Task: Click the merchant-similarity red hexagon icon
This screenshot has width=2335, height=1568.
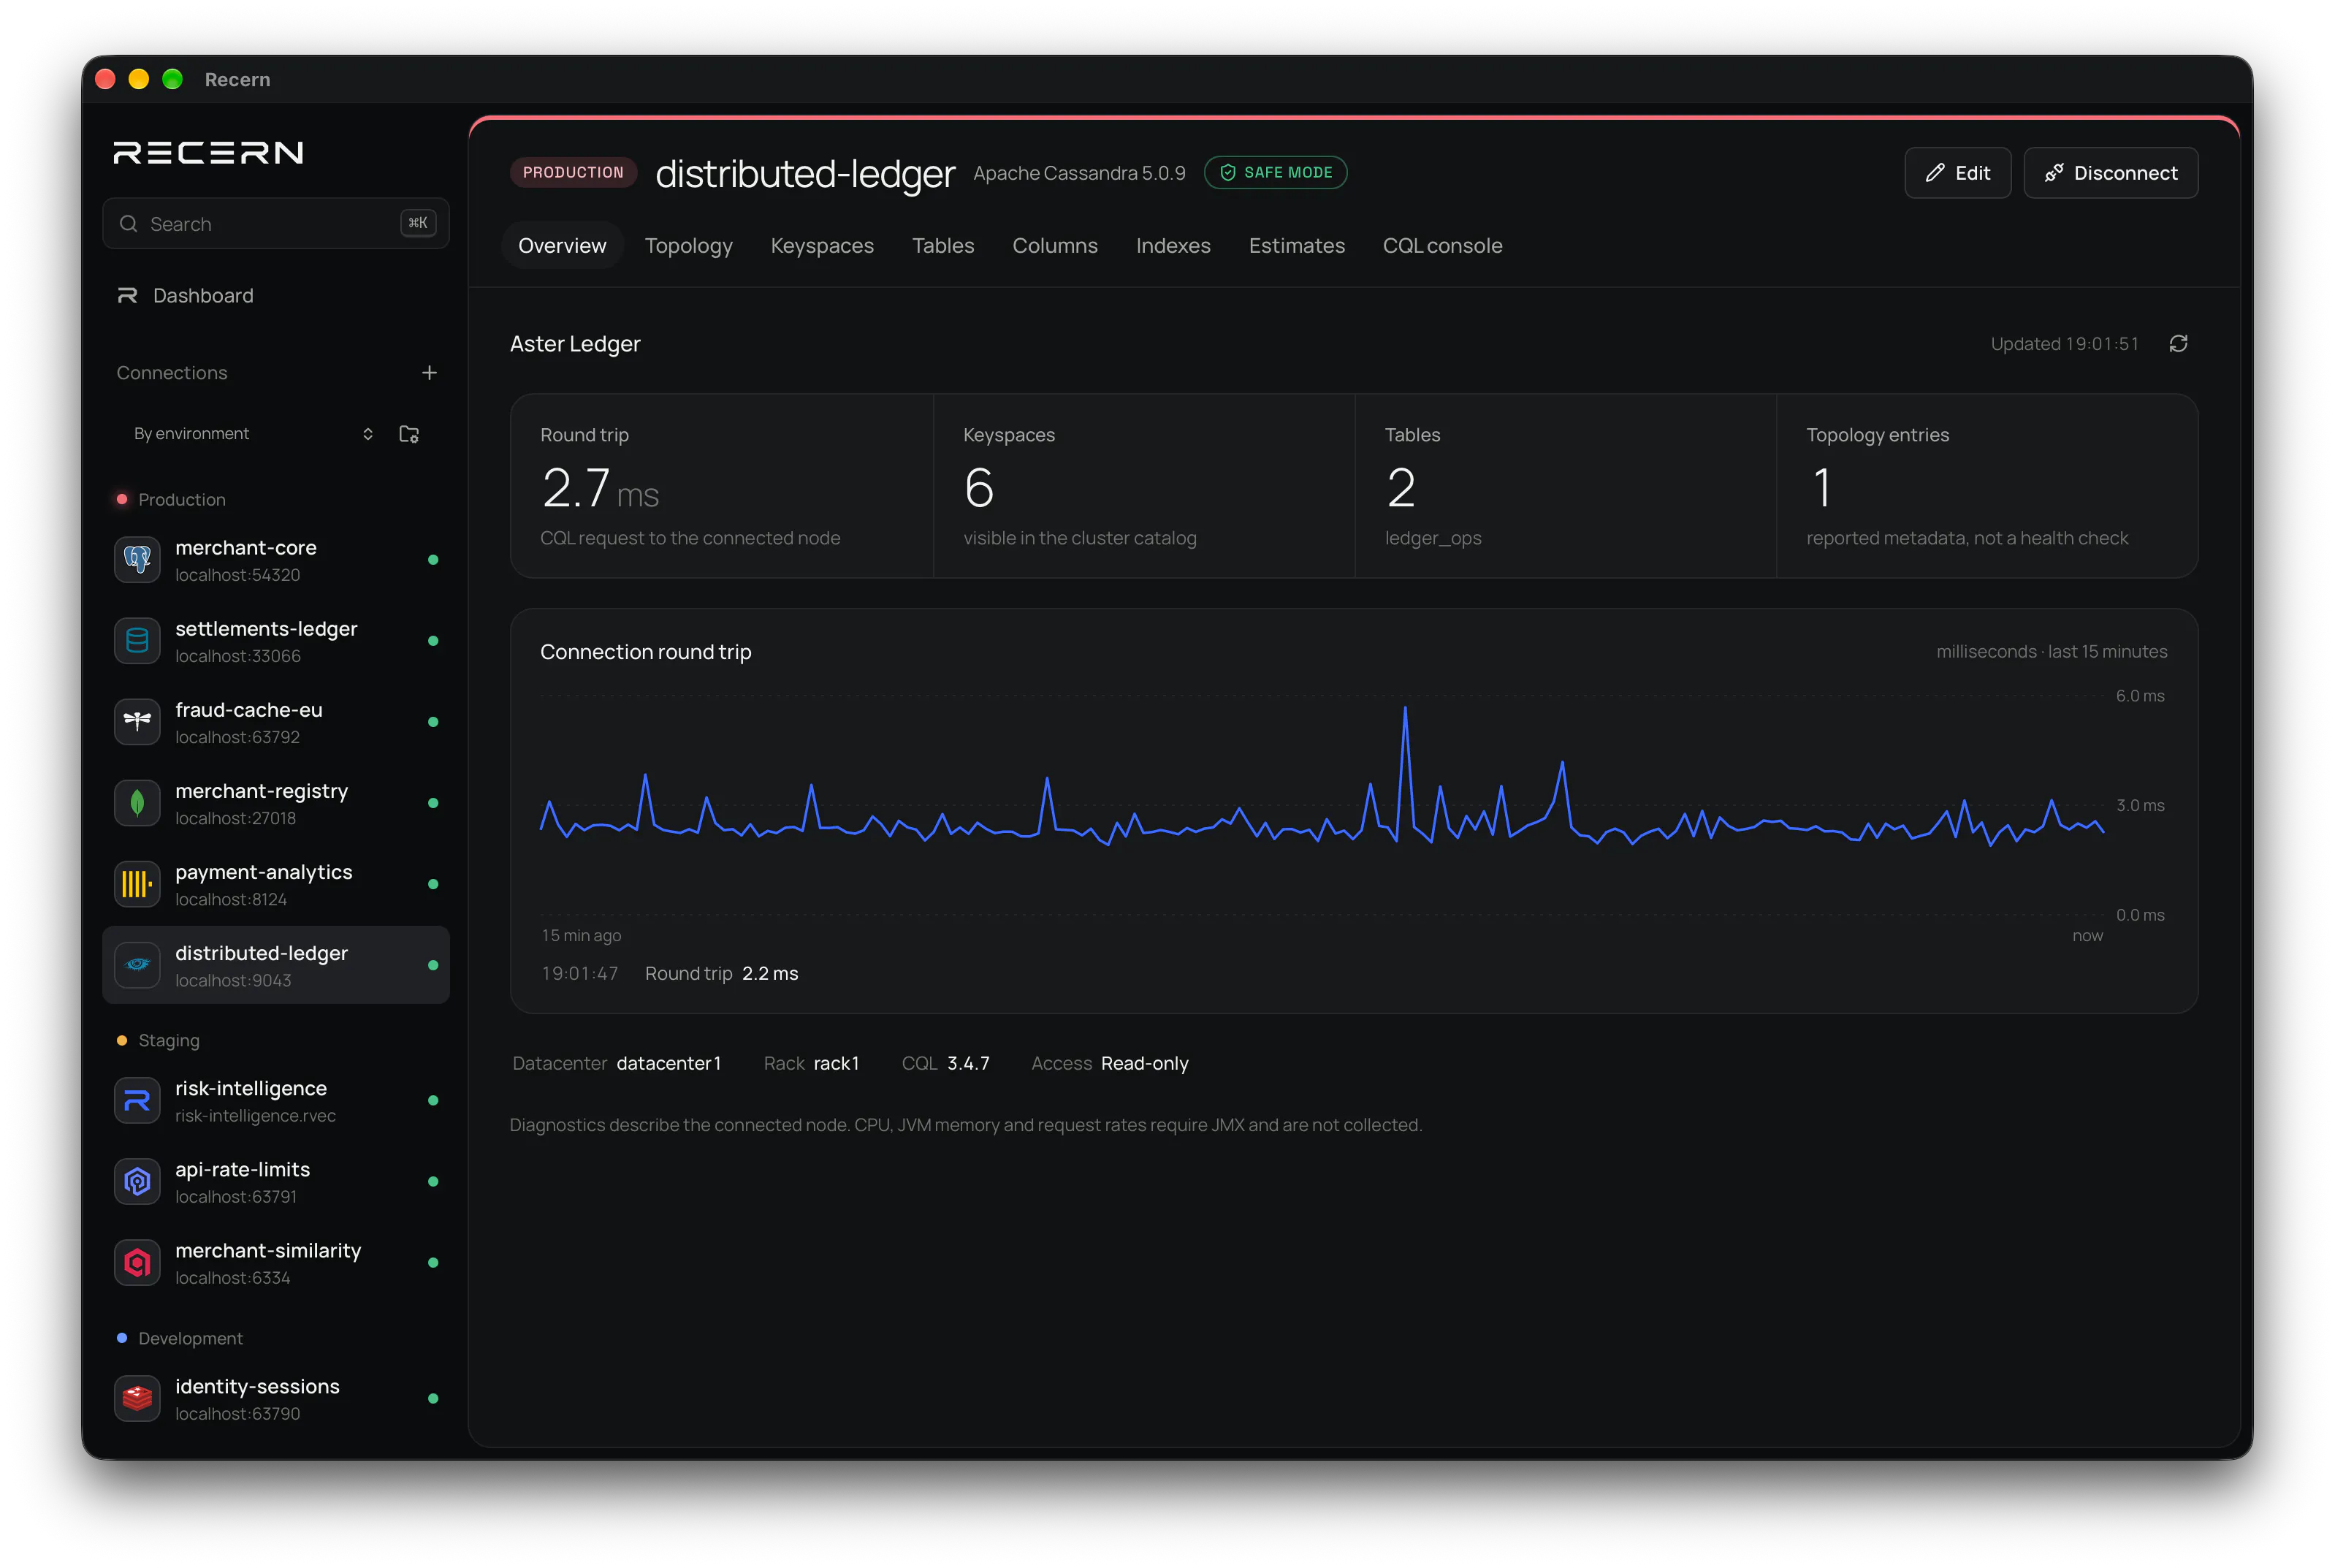Action: [137, 1262]
